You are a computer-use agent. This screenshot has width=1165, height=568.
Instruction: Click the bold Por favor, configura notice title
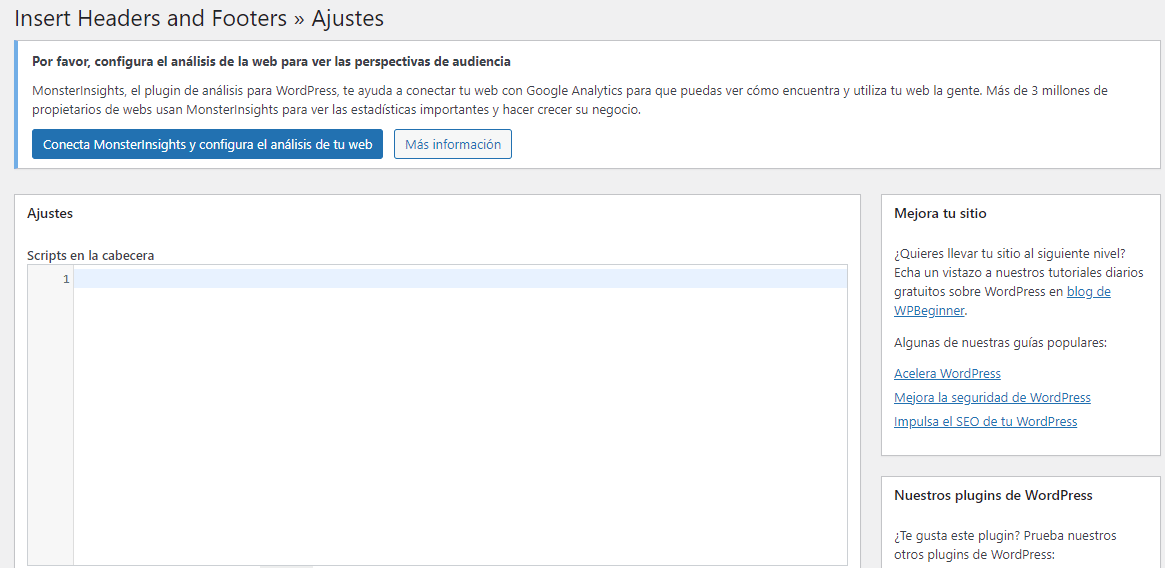coord(271,61)
